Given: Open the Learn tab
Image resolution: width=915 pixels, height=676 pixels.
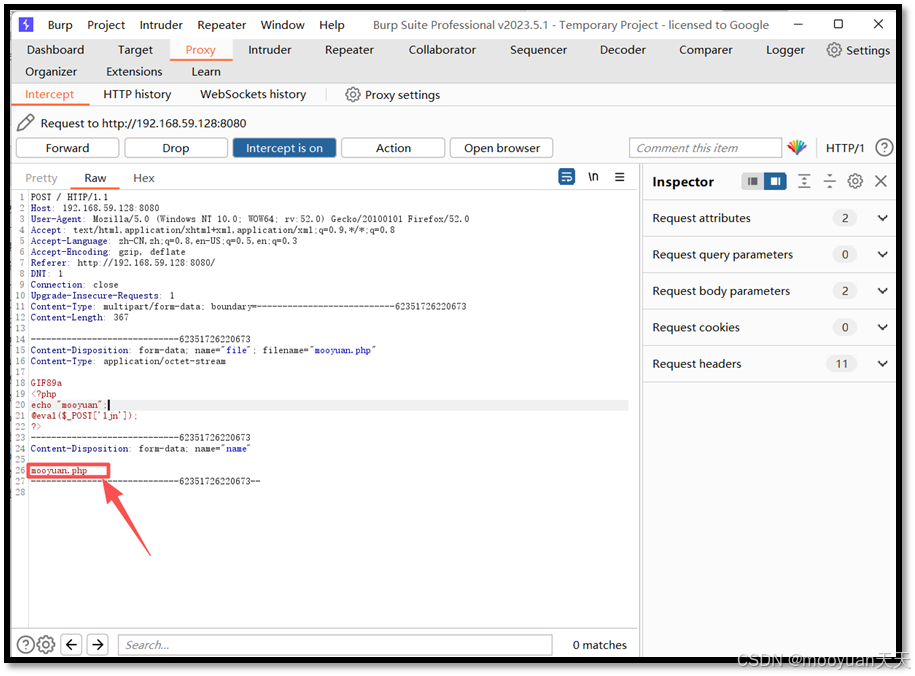Looking at the screenshot, I should coord(206,72).
